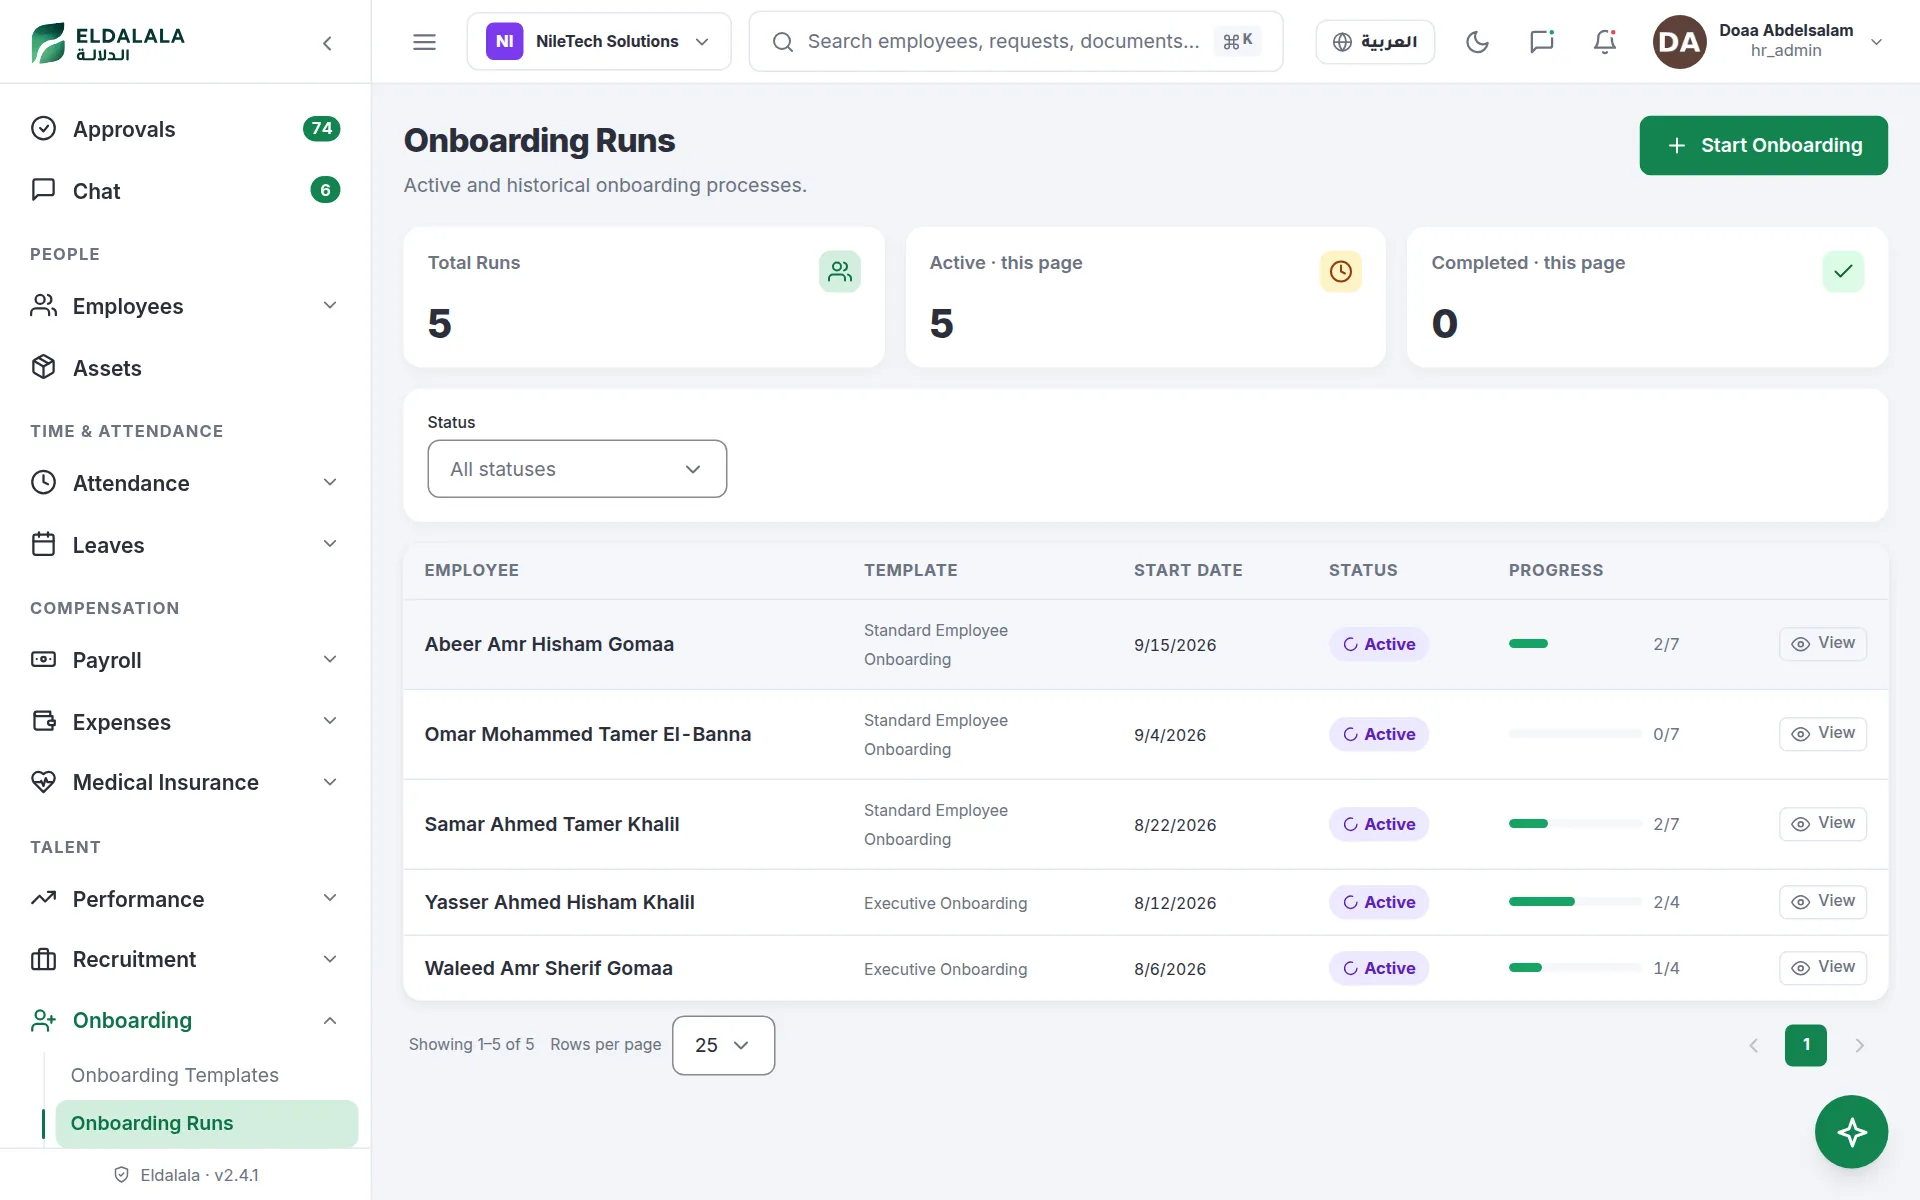Open Onboarding Templates submenu item

point(175,1075)
